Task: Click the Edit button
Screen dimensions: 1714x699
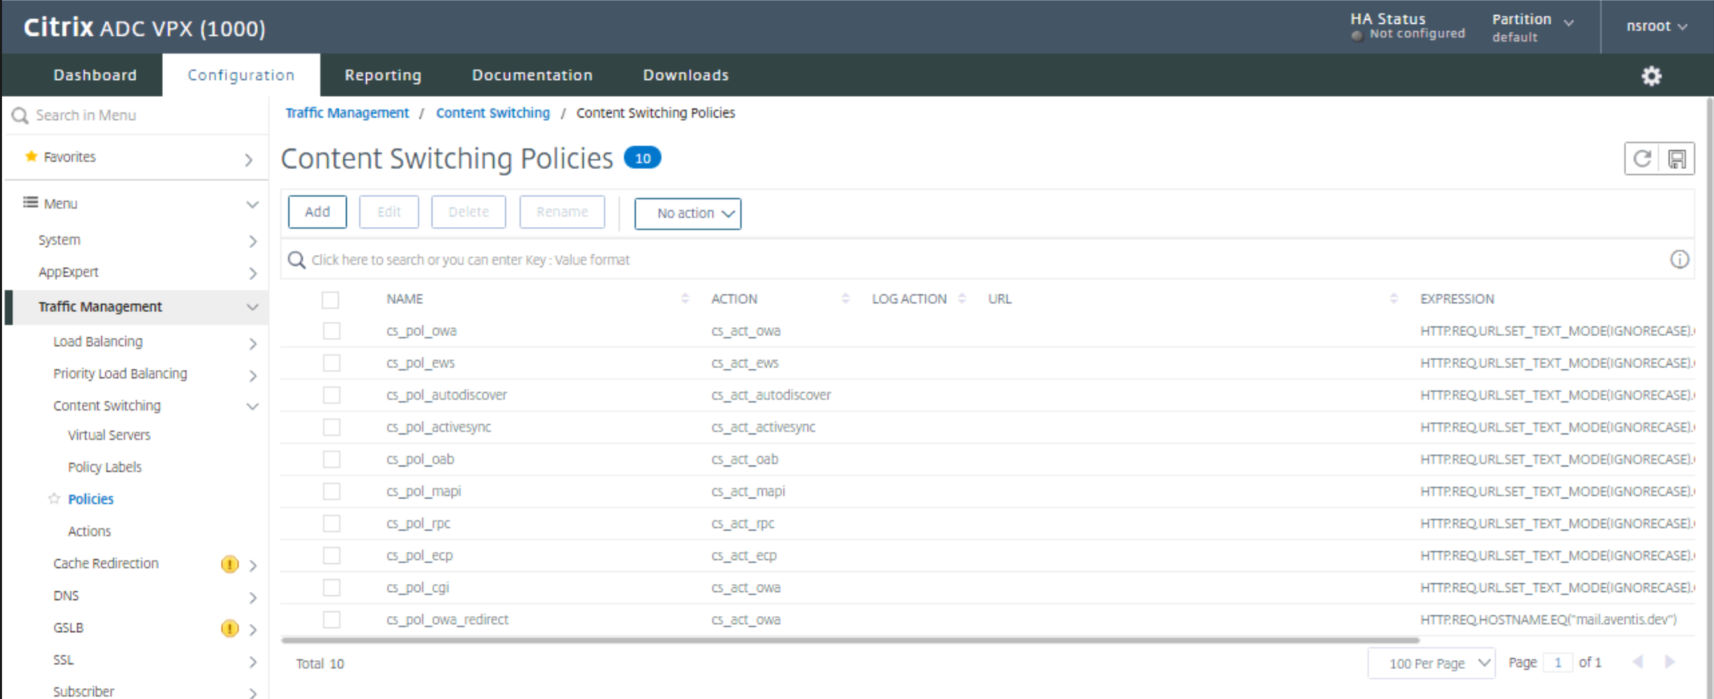Action: [389, 212]
